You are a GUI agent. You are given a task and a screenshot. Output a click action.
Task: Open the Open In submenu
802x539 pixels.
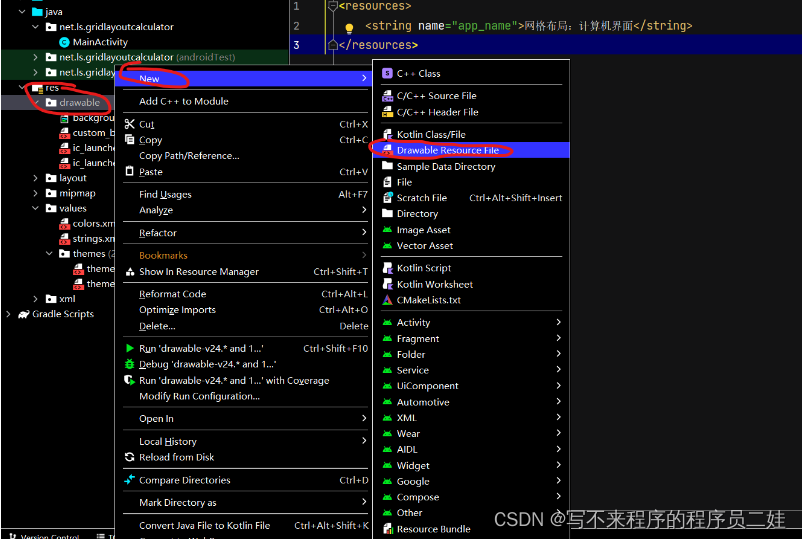245,418
